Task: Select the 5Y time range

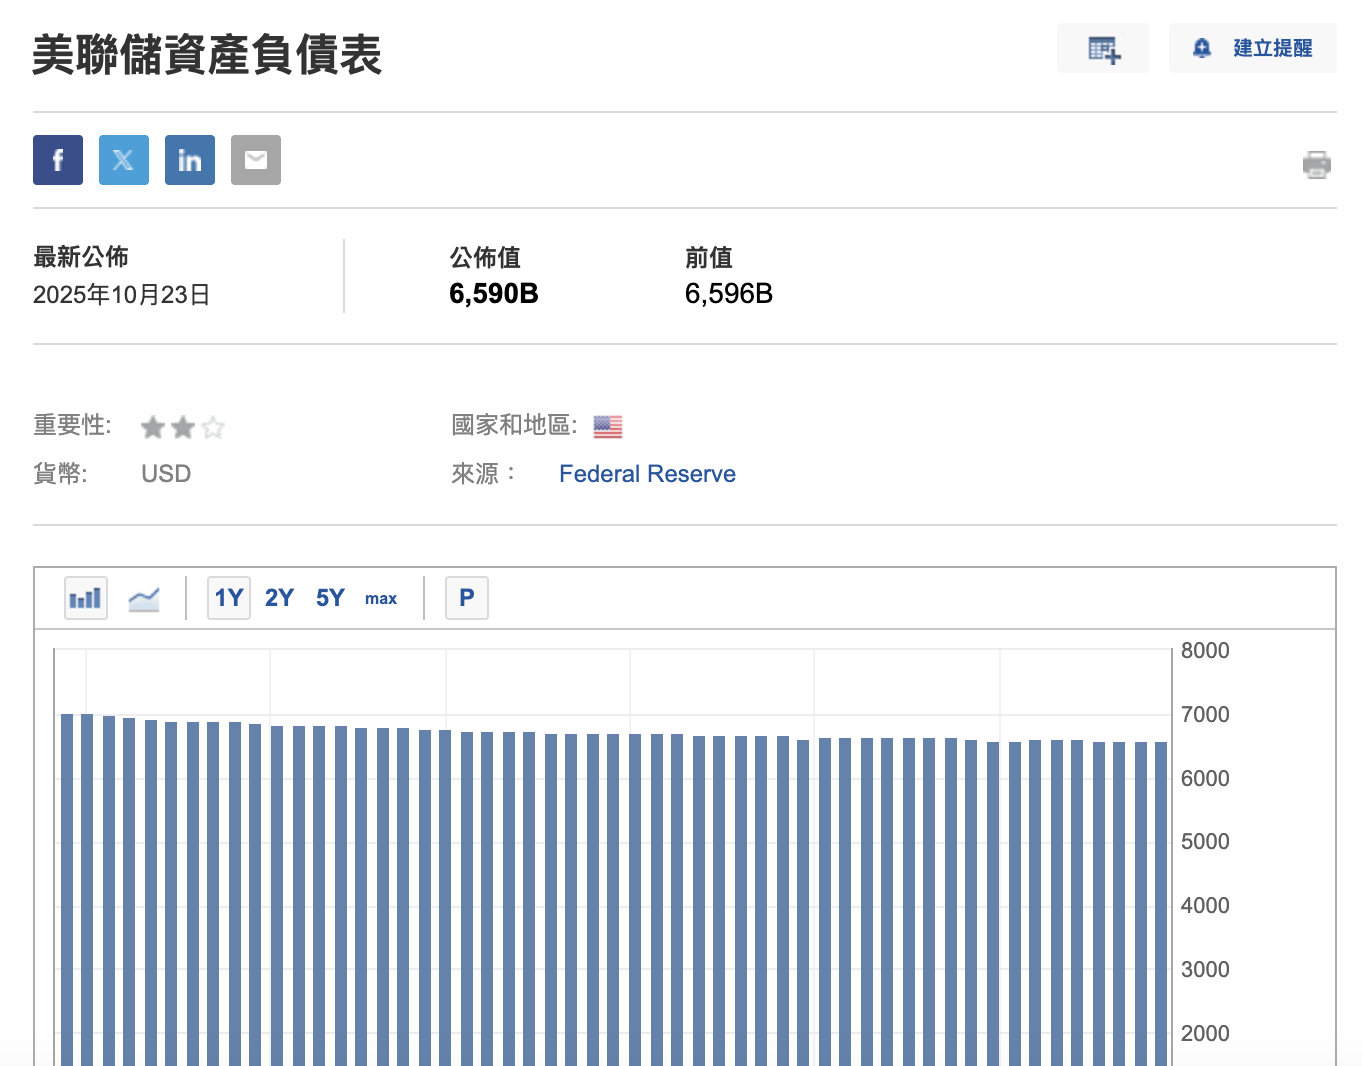Action: 330,598
